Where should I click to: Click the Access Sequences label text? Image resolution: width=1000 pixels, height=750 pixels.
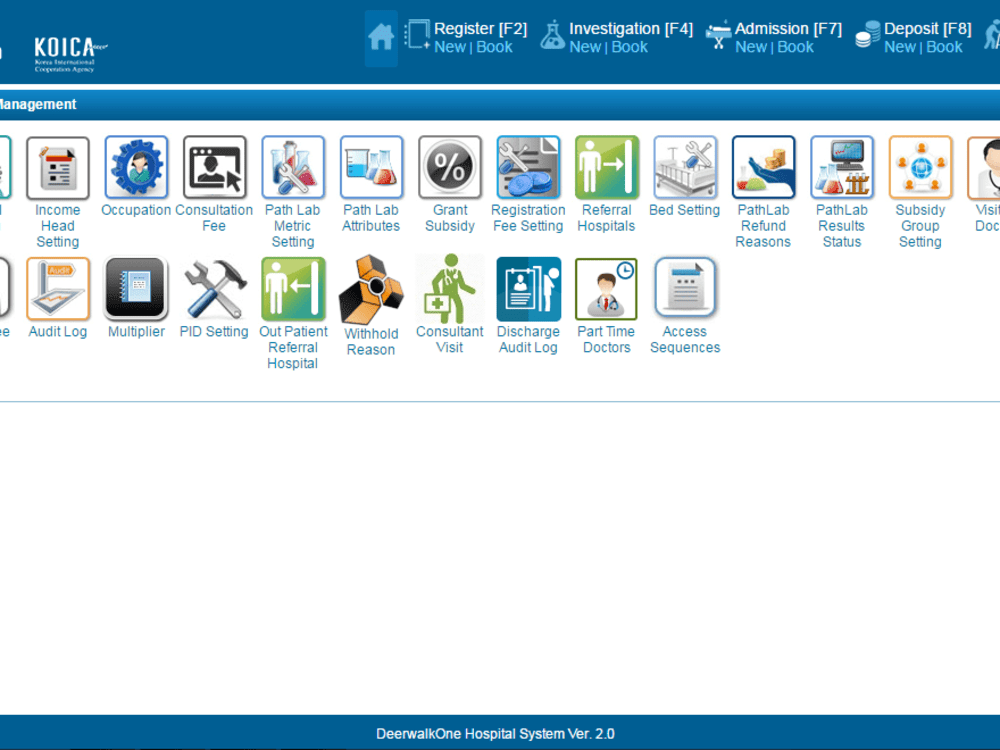click(685, 339)
